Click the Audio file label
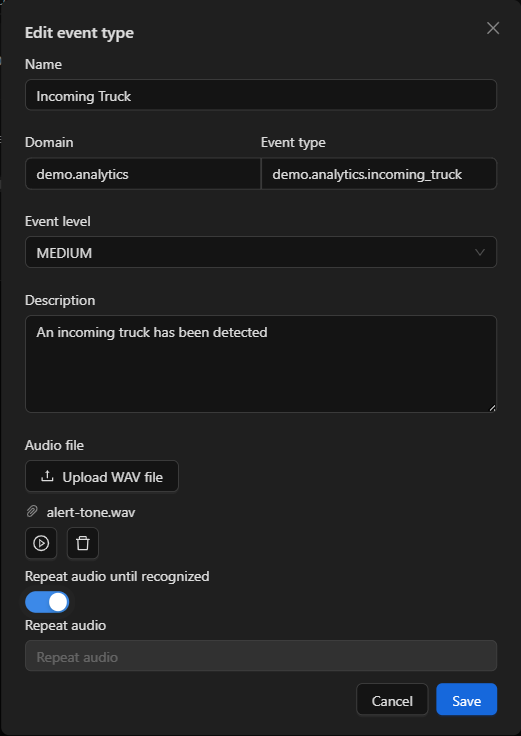This screenshot has height=736, width=521. [54, 445]
